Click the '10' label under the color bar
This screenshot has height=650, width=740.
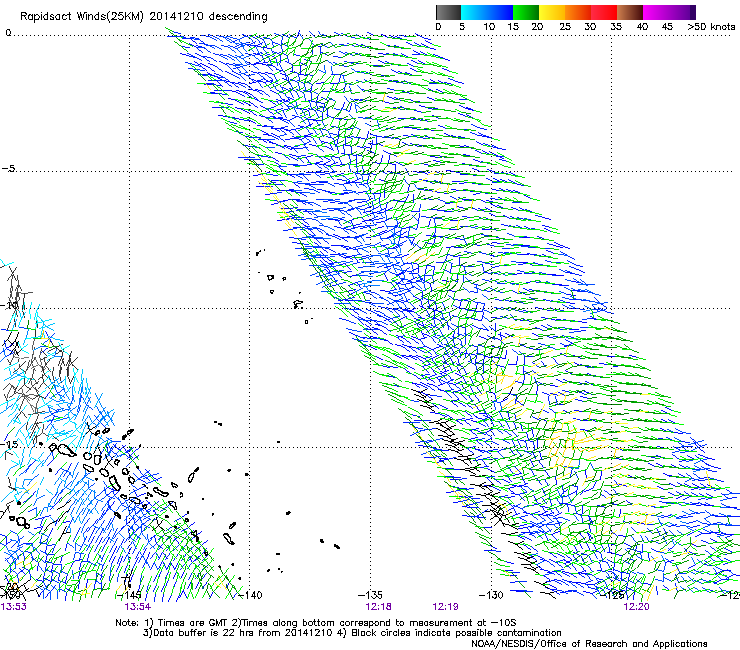point(489,27)
